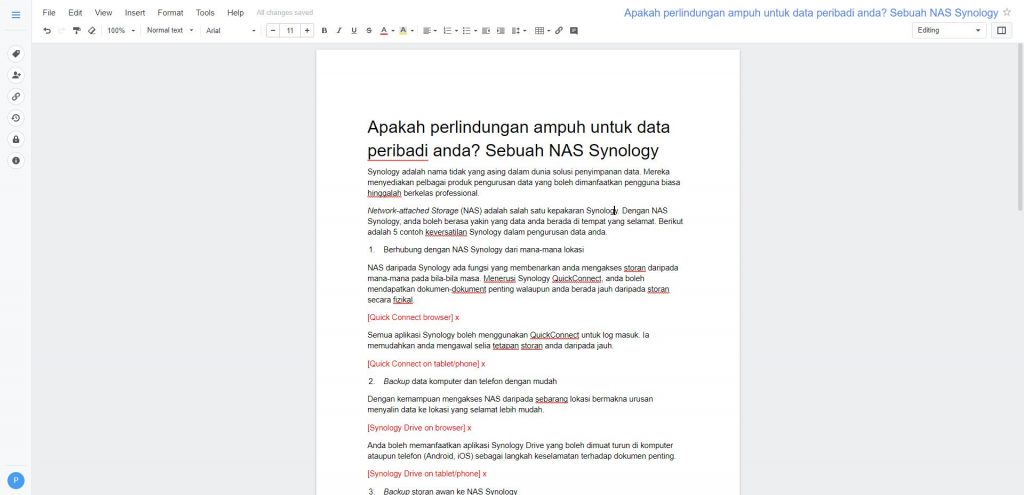Open the File menu
Screen dimensions: 1024x495
pos(49,12)
